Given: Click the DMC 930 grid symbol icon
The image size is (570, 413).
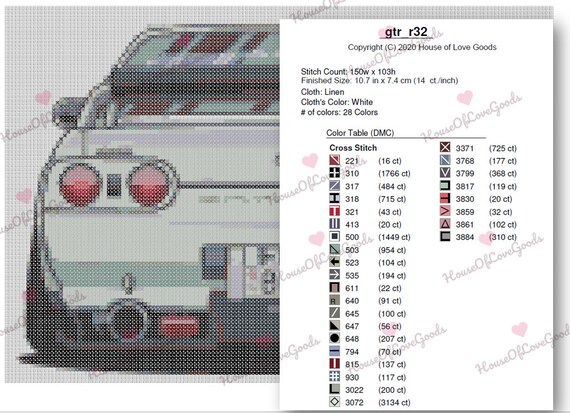Looking at the screenshot, I should click(334, 377).
